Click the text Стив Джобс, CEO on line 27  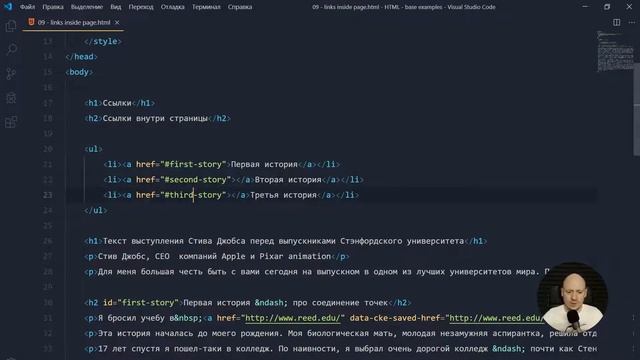[133, 257]
